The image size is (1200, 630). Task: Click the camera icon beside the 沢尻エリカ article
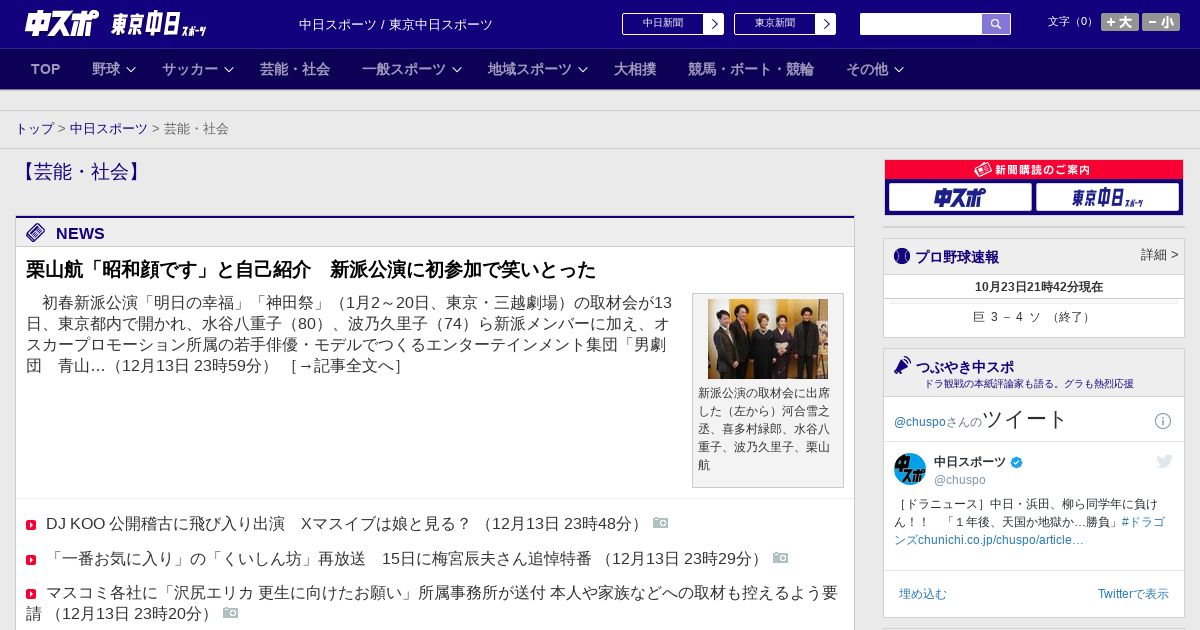click(231, 613)
